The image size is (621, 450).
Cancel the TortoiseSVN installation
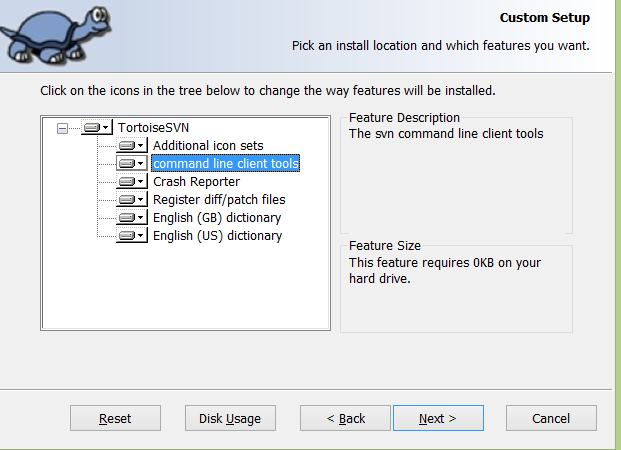pos(551,418)
